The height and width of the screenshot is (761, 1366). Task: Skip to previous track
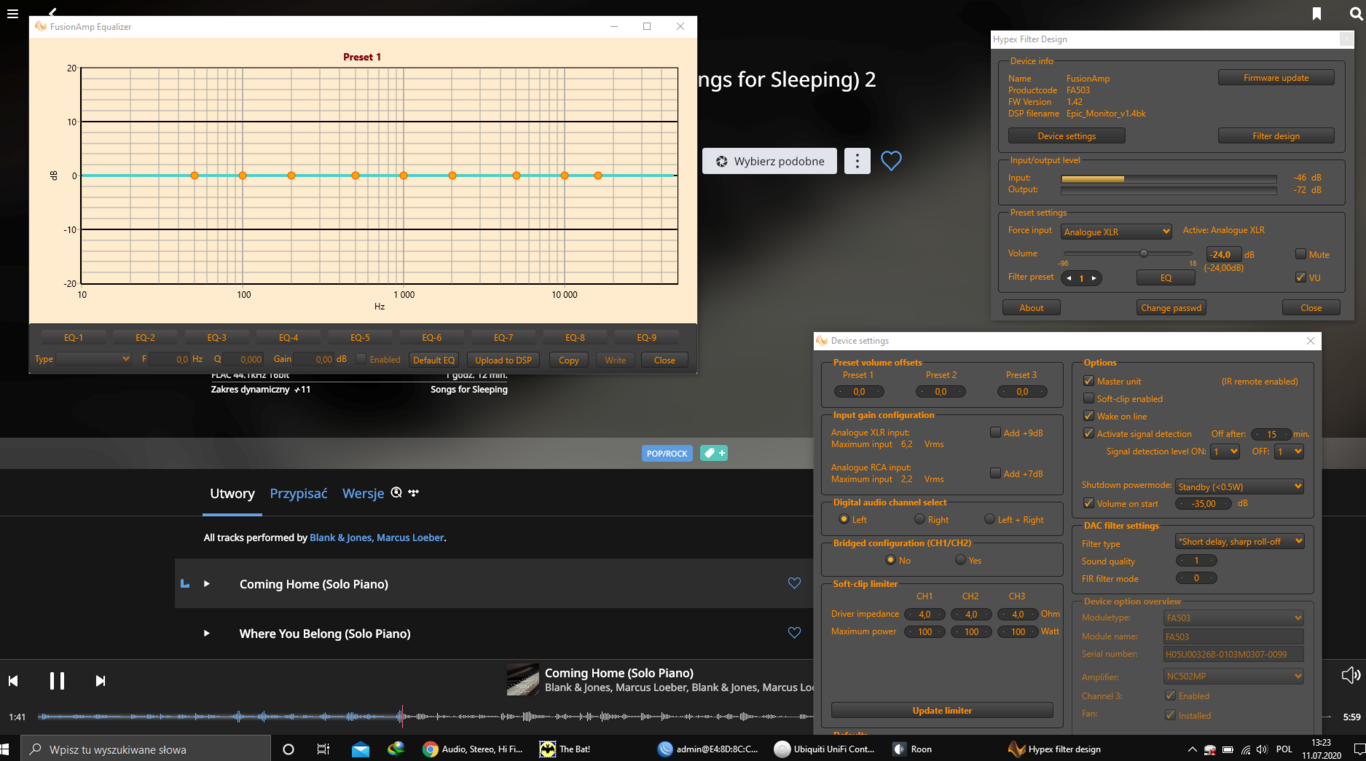(x=13, y=681)
